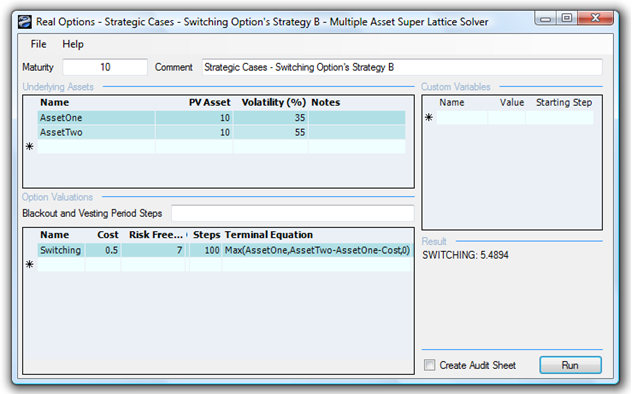The width and height of the screenshot is (632, 394).
Task: Click the Volatility (%) column header
Action: pyautogui.click(x=274, y=102)
